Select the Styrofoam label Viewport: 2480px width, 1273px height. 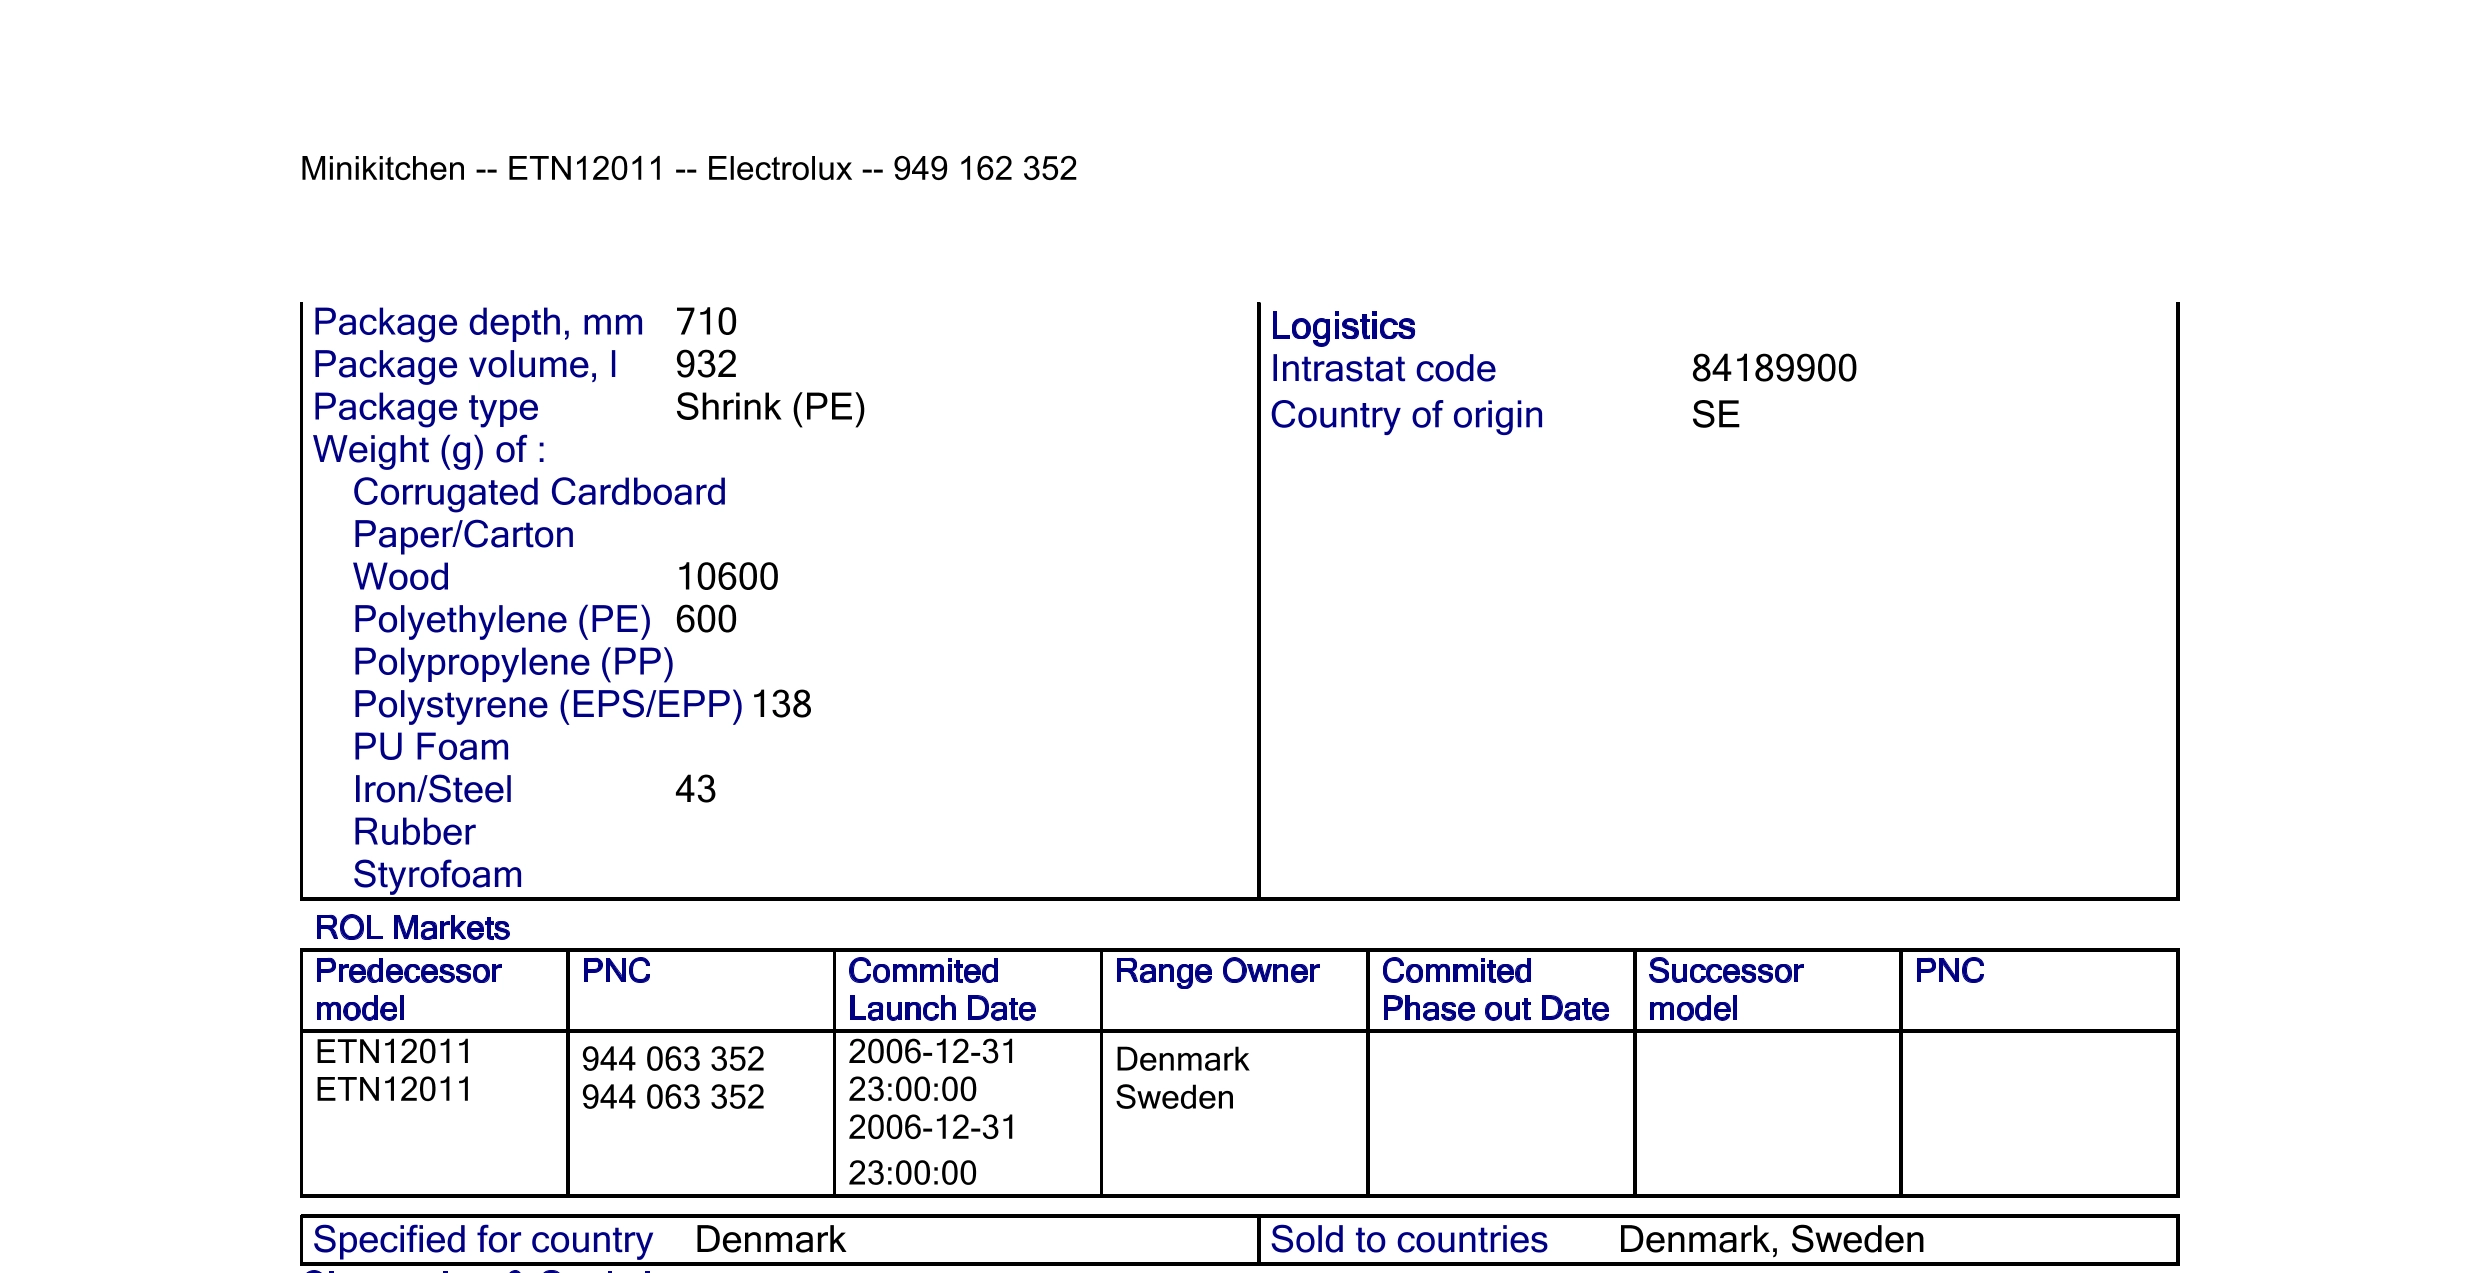pyautogui.click(x=437, y=875)
